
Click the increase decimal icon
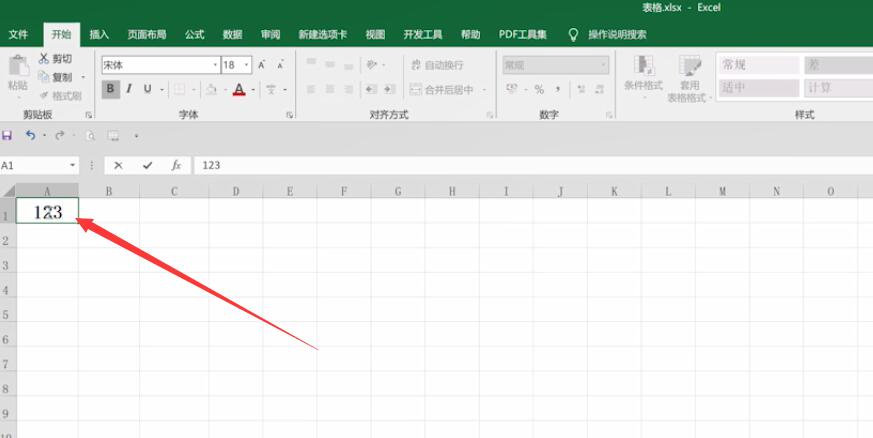(x=581, y=89)
